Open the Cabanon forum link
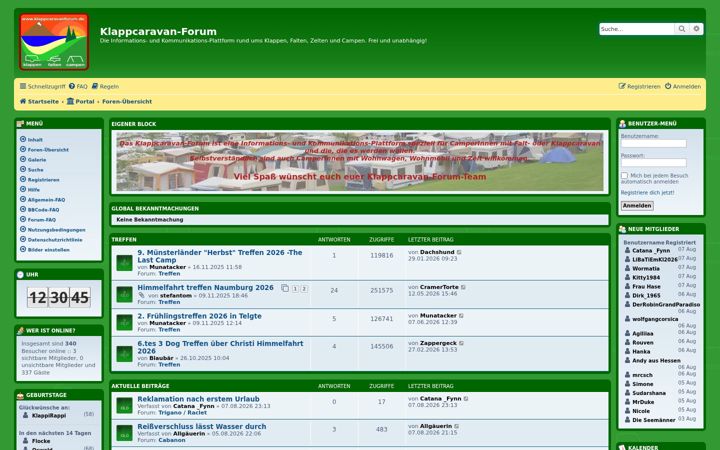Screen dimensions: 720x450 pos(172,440)
